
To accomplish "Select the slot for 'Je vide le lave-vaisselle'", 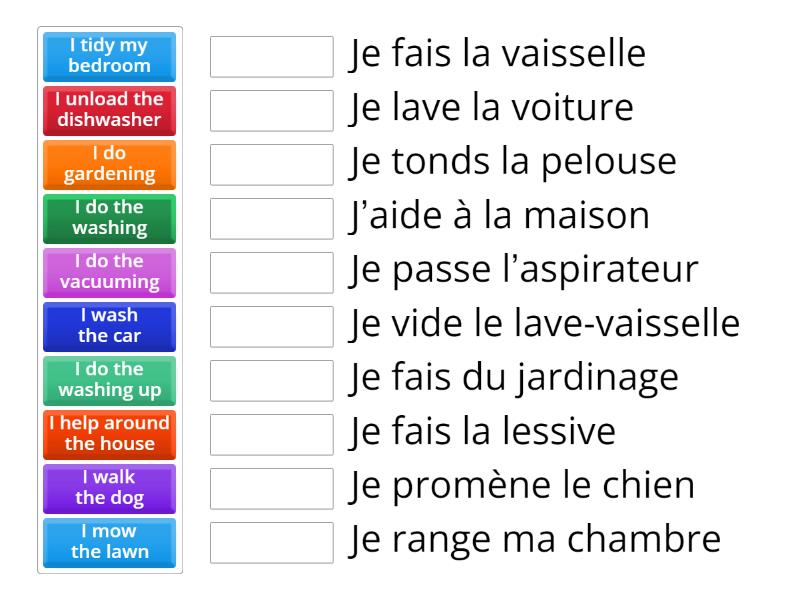I will 272,327.
